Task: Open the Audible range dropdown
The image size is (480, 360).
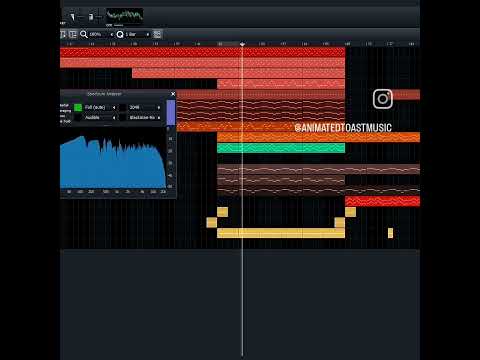Action: click(99, 118)
